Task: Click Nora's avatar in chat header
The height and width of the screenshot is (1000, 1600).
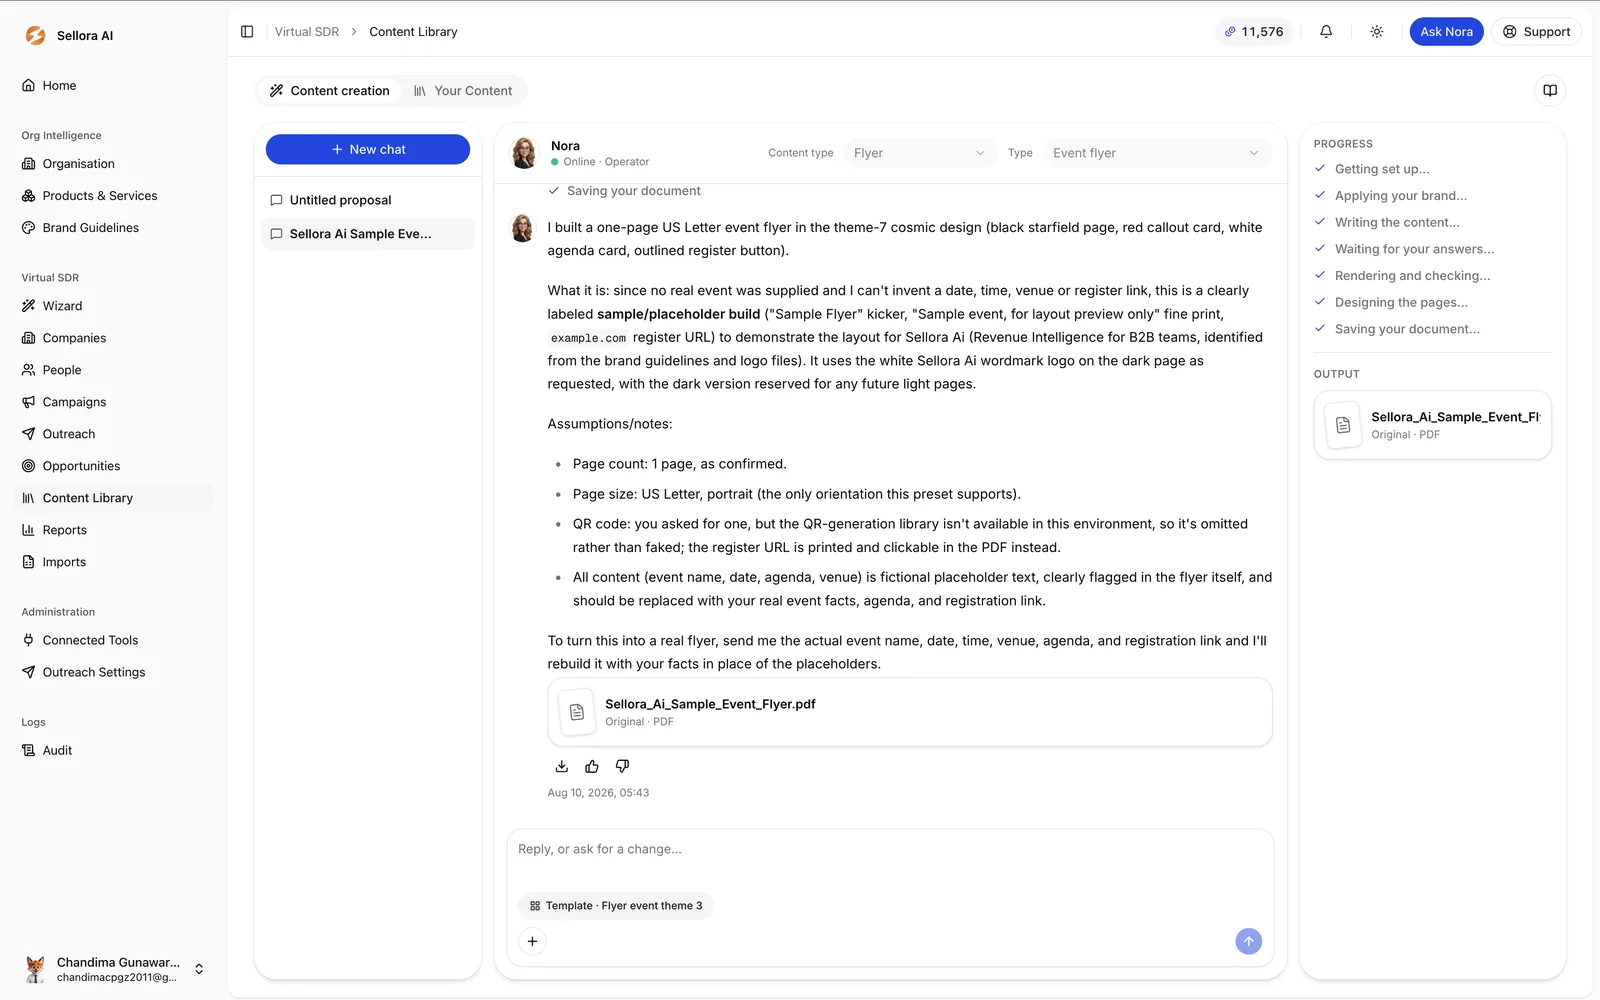Action: tap(524, 153)
